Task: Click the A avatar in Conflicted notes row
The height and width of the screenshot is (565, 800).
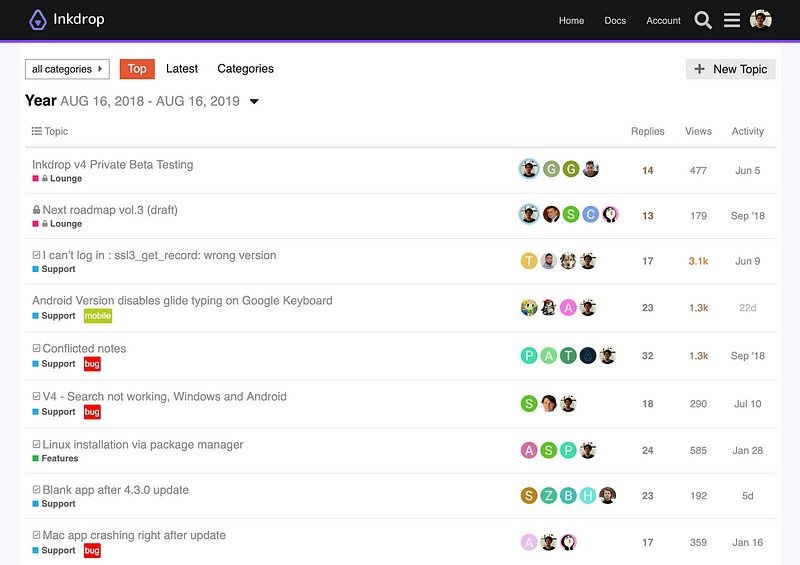Action: click(x=548, y=356)
